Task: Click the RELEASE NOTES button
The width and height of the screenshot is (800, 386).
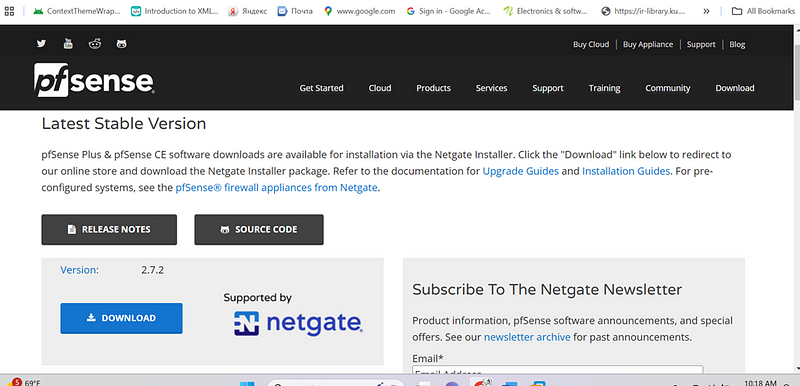Action: 109,229
